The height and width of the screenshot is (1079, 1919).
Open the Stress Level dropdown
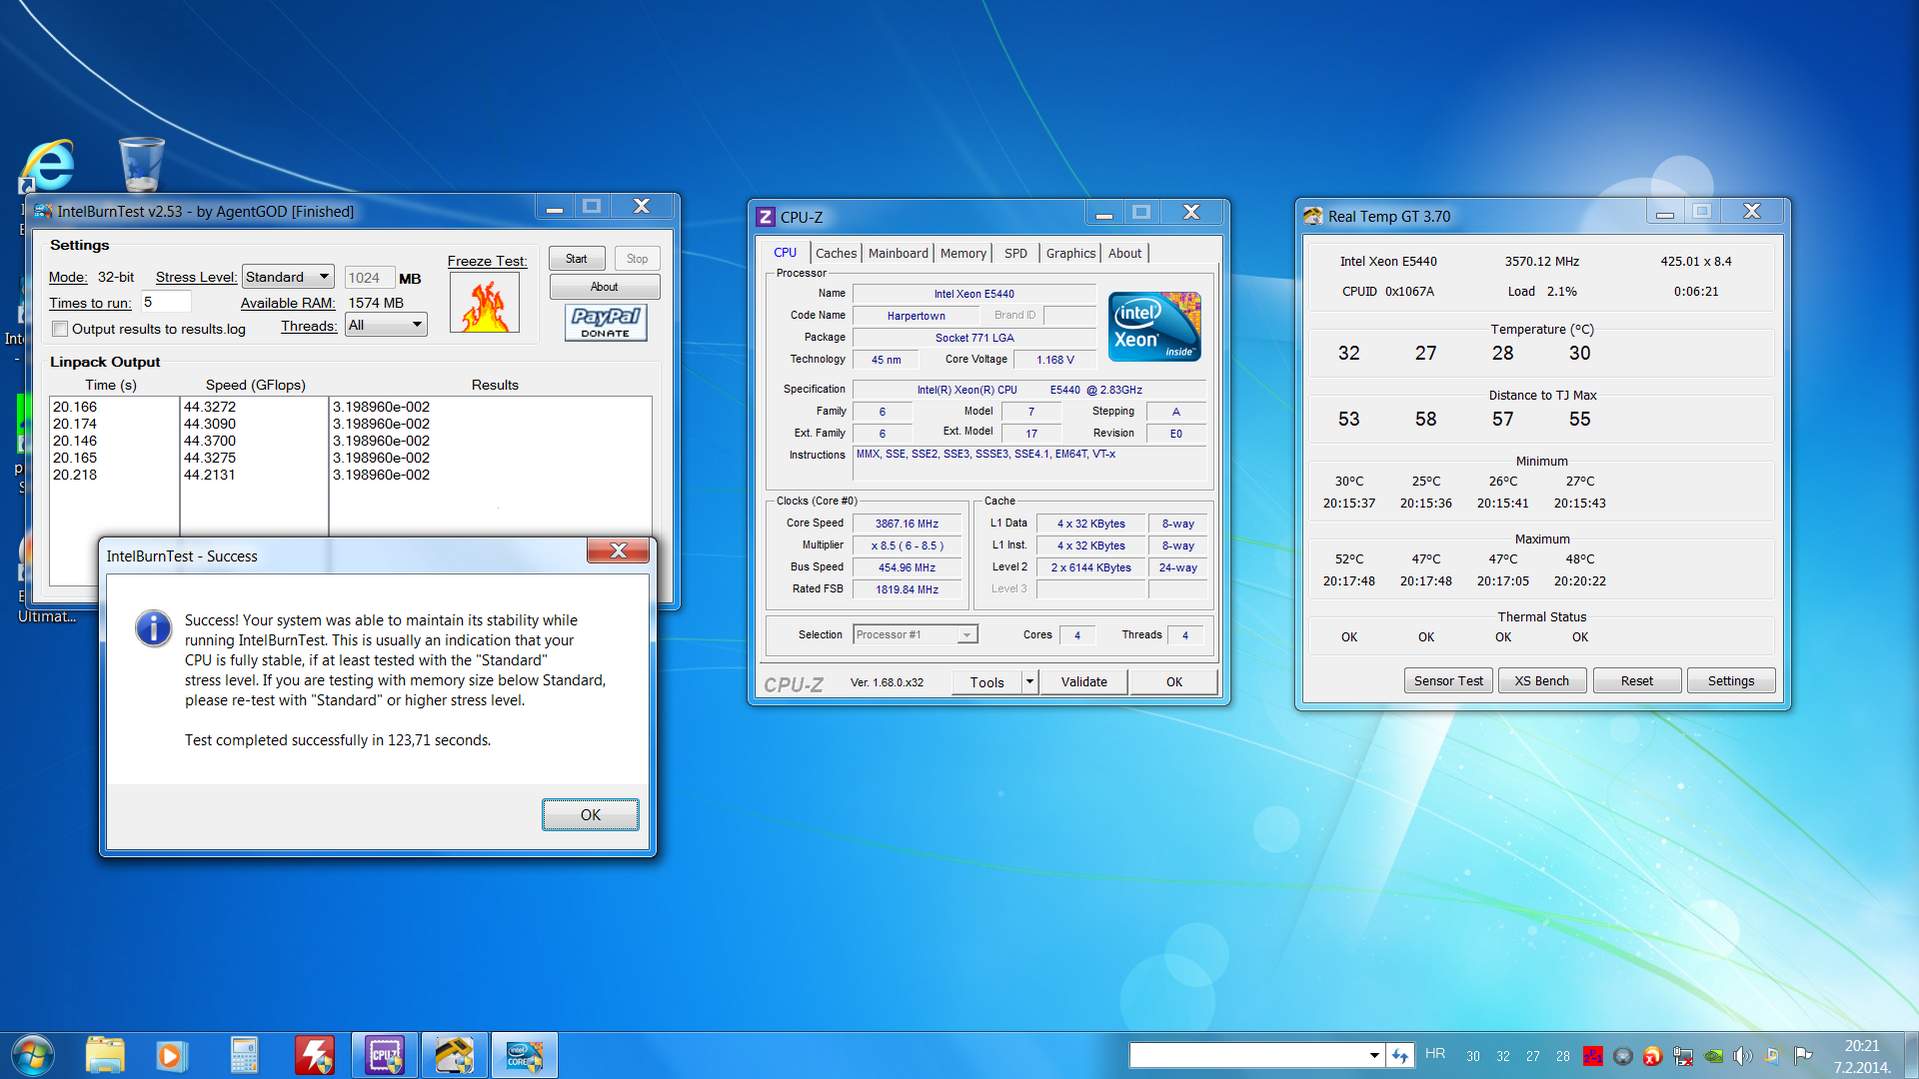pyautogui.click(x=288, y=277)
